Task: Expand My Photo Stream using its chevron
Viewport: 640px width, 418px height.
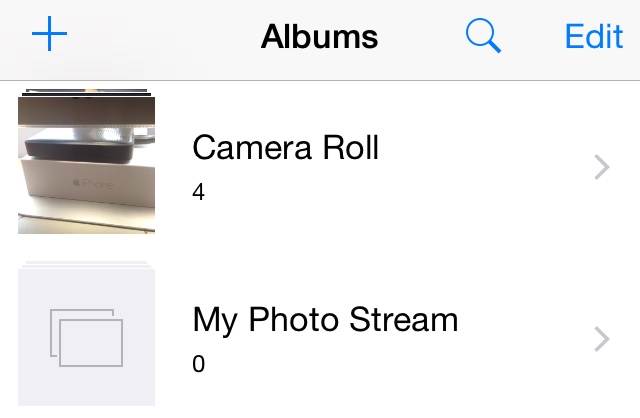Action: click(601, 339)
